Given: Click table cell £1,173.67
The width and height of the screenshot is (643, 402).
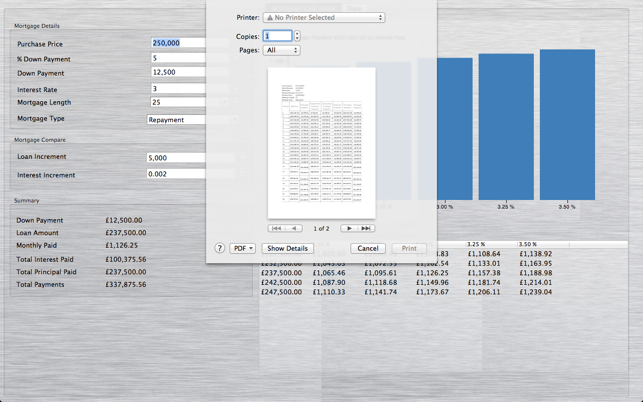Looking at the screenshot, I should 432,292.
